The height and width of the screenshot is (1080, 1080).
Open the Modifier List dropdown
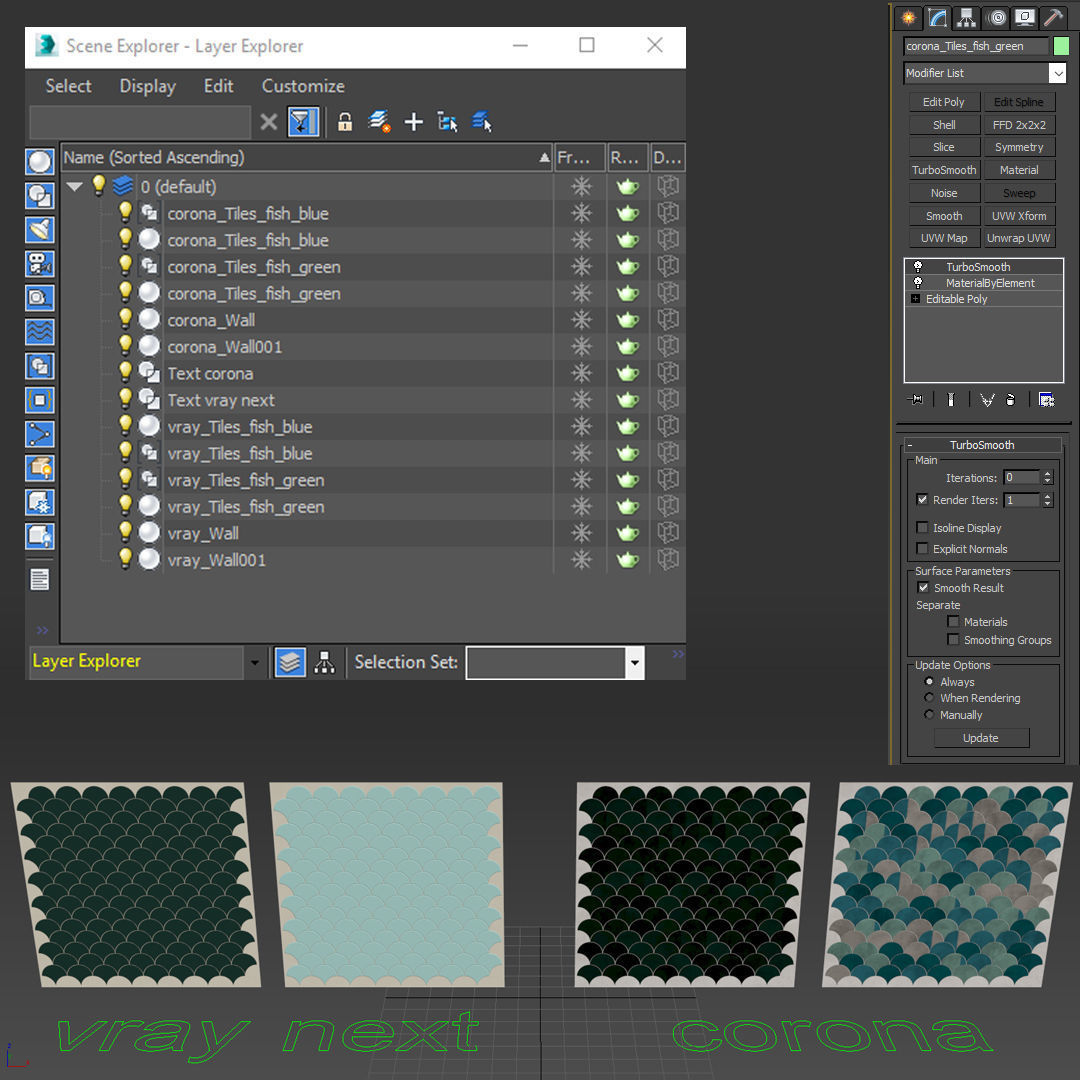(1057, 73)
